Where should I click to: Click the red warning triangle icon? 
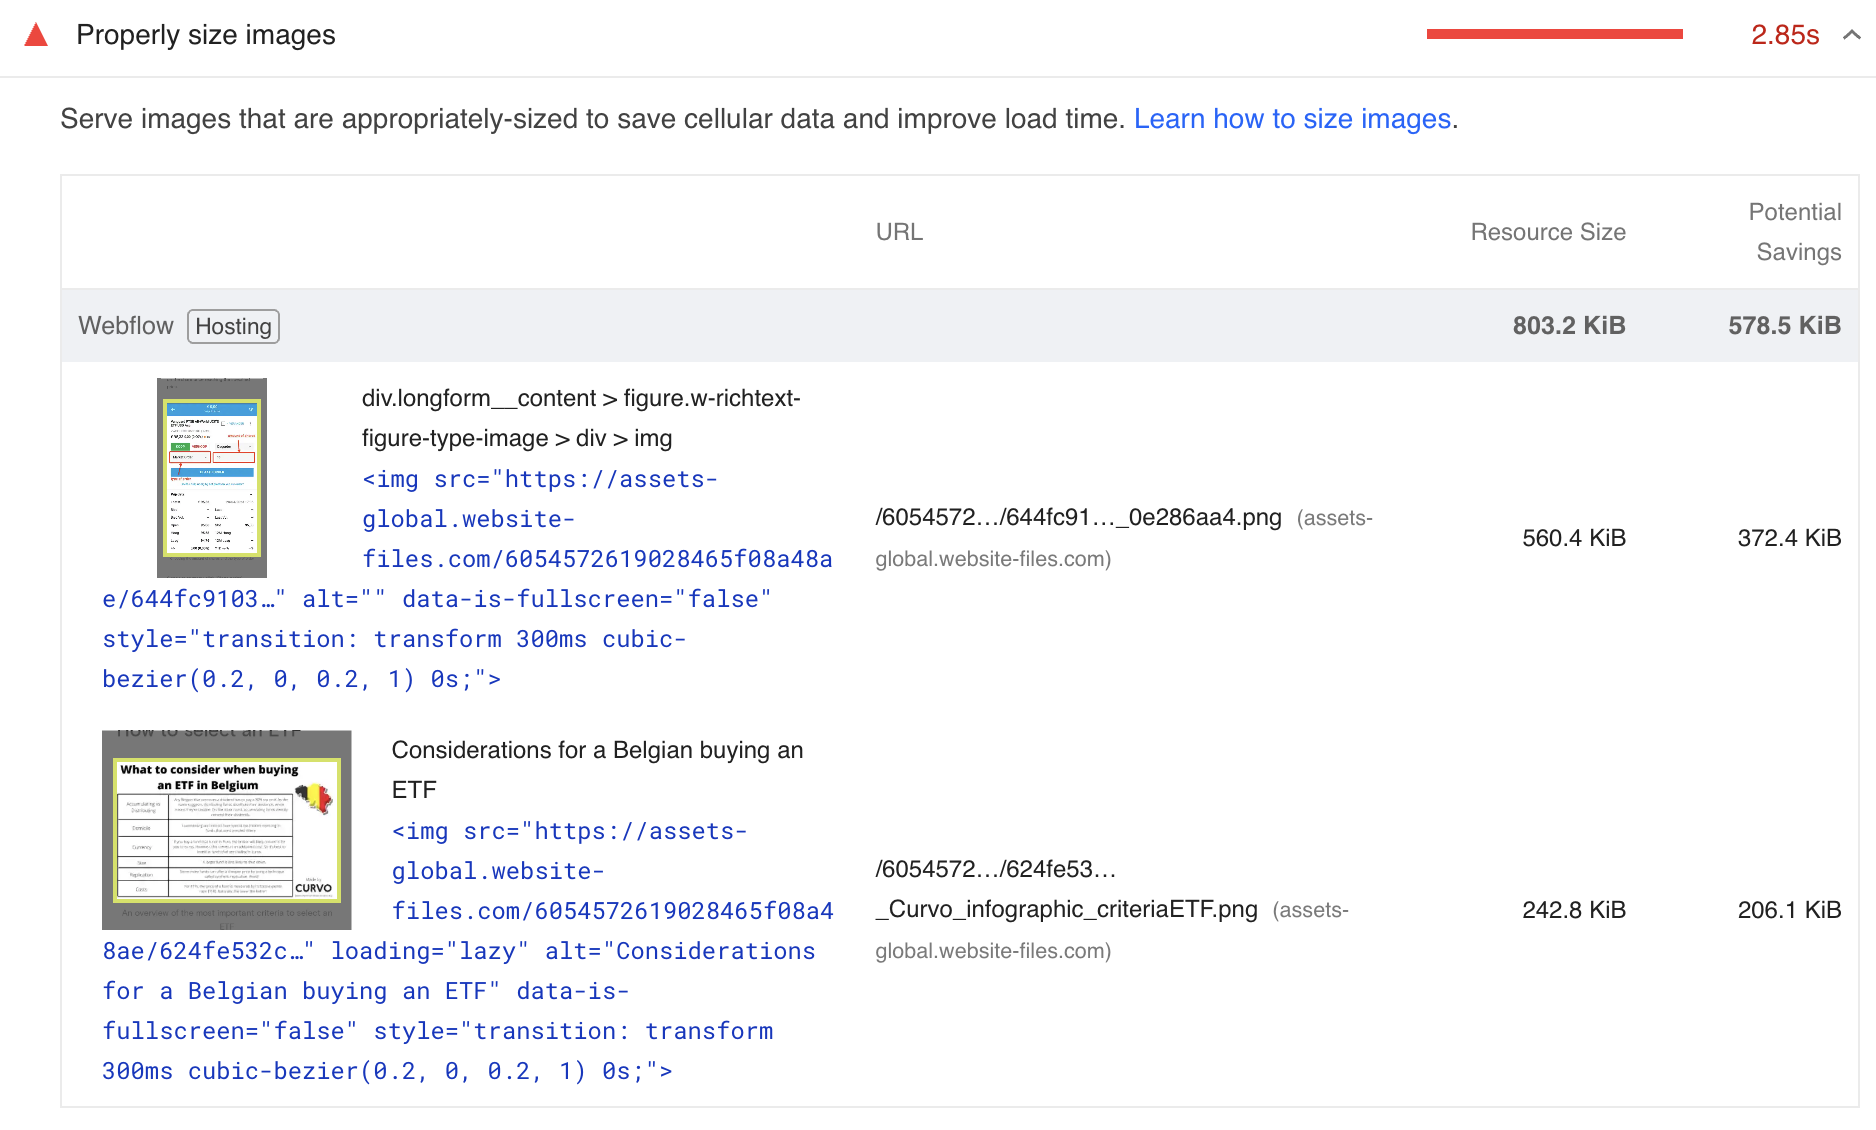36,35
